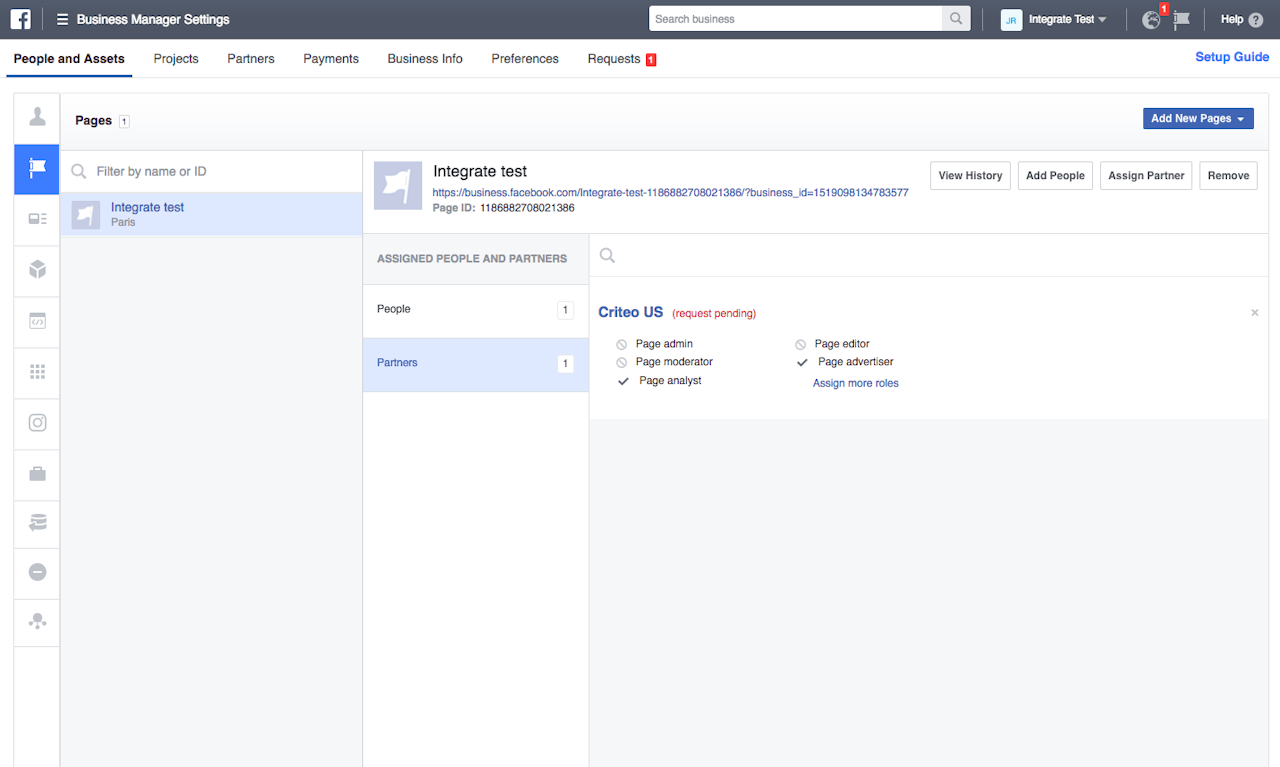Click the Assign Partner button
Screen dimensions: 1280x767
[1146, 175]
